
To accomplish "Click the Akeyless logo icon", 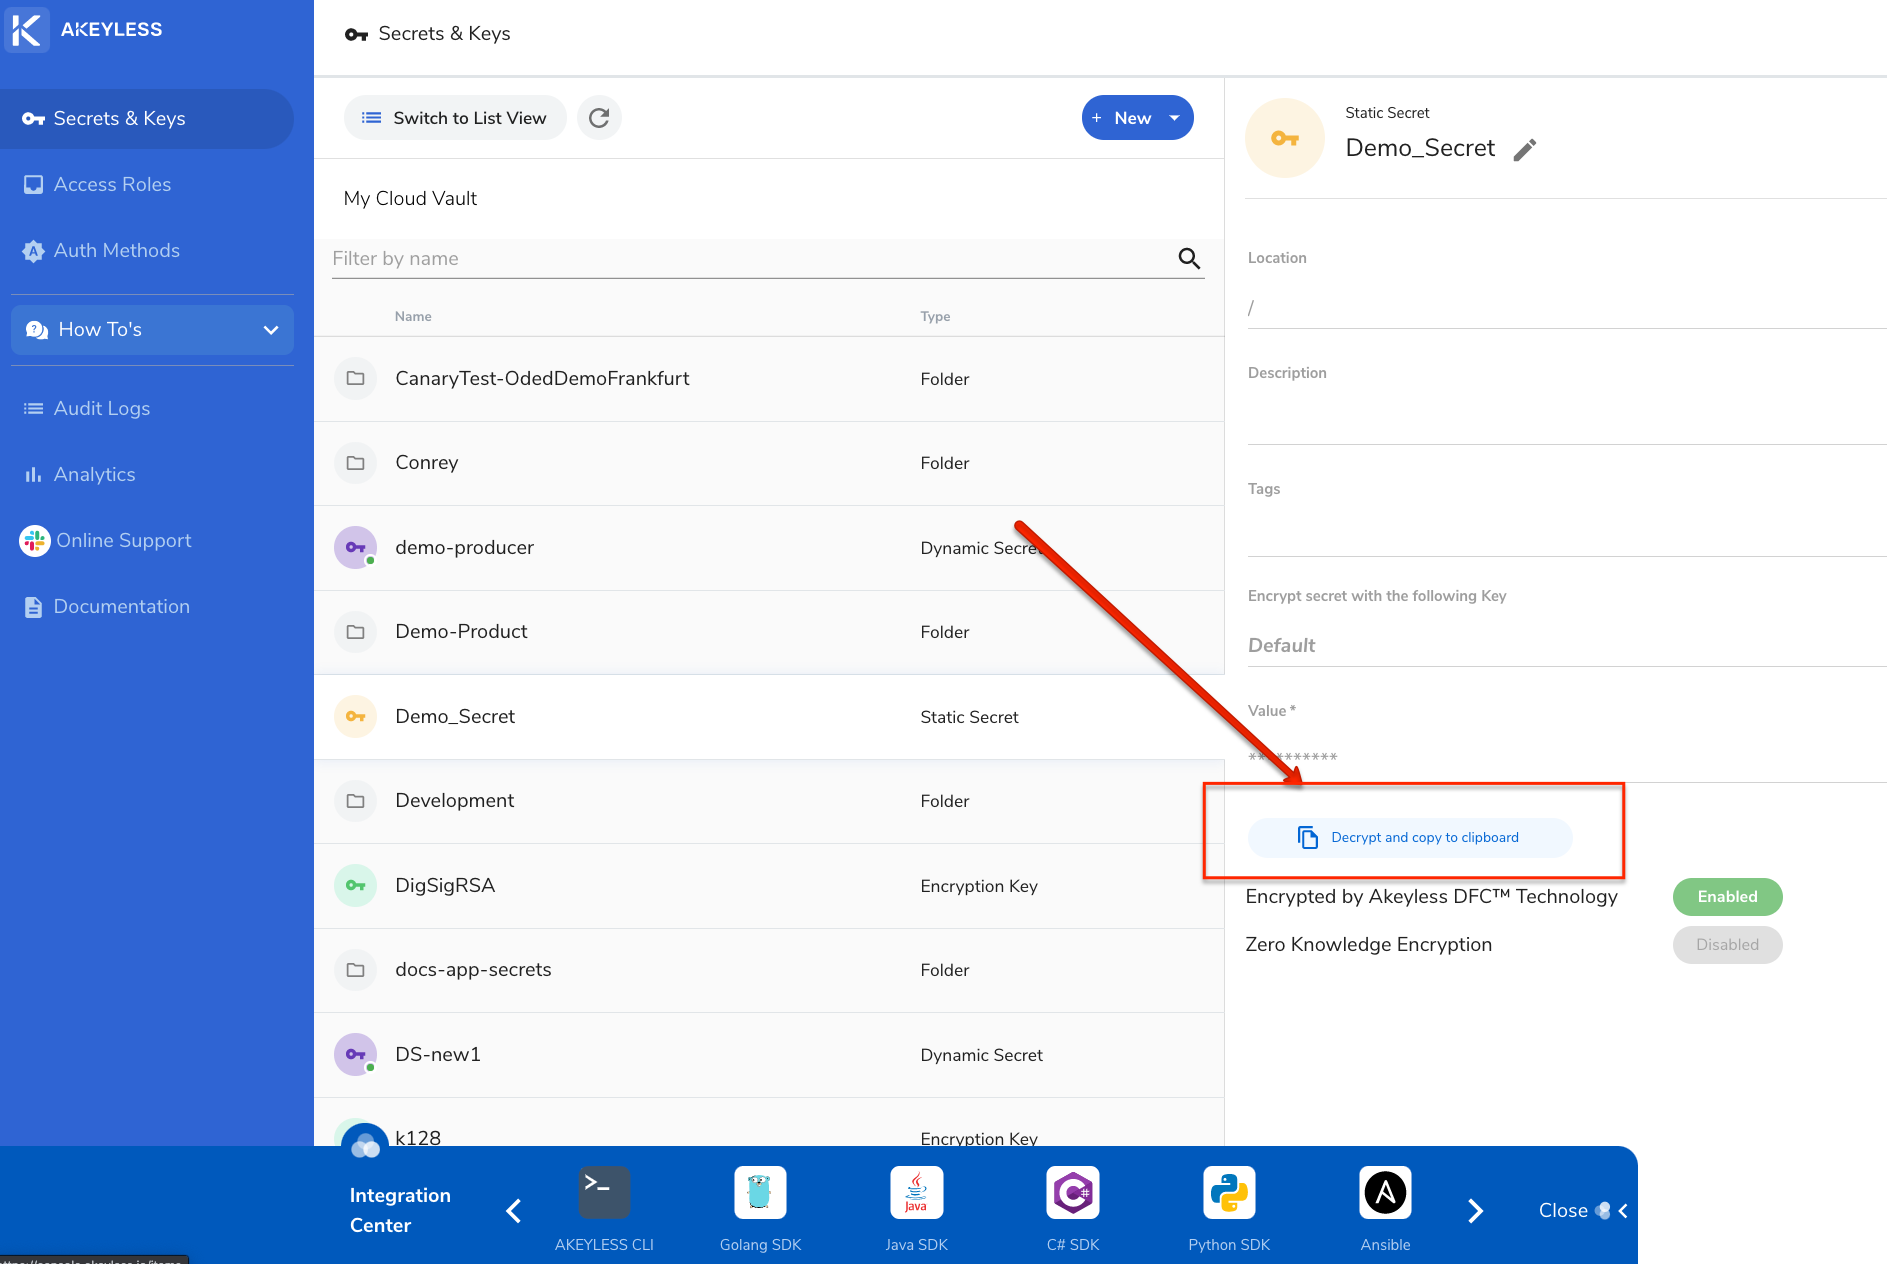I will (27, 29).
